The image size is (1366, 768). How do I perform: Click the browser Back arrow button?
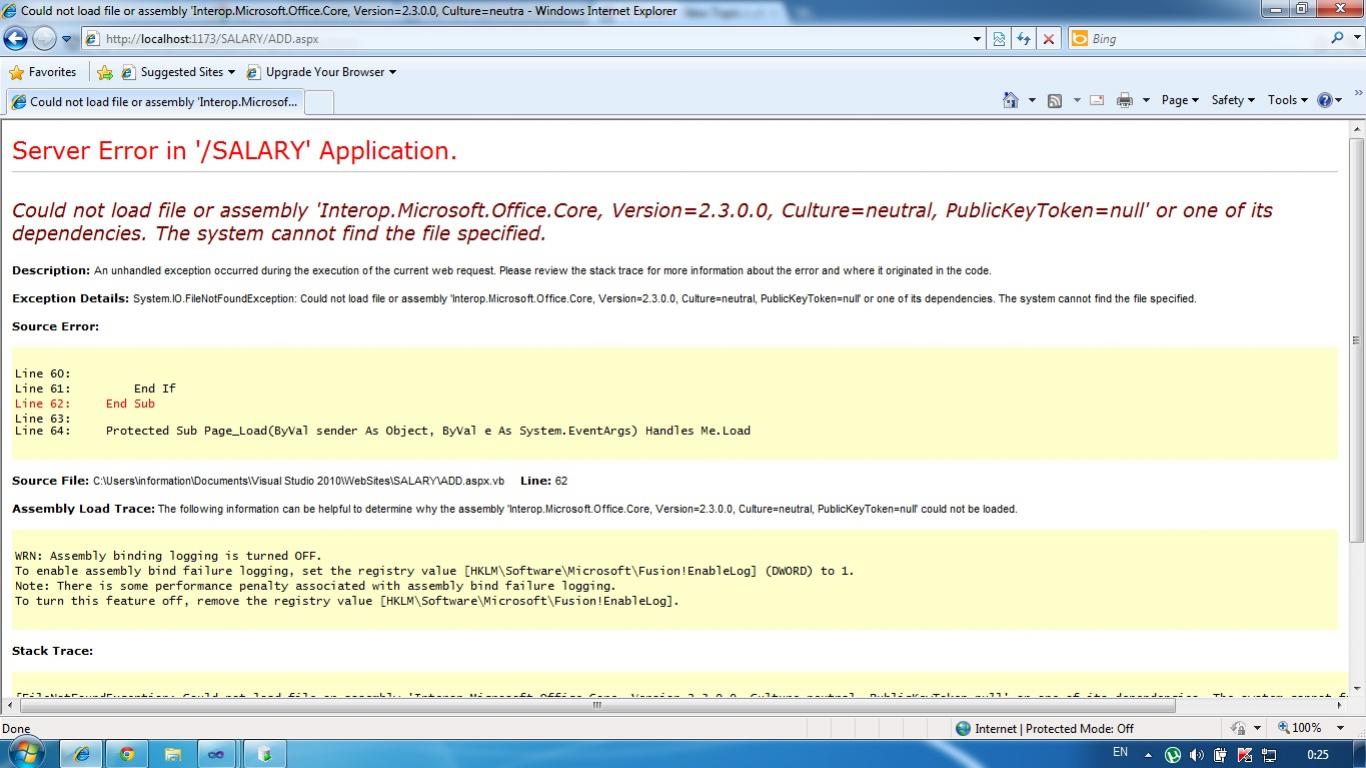16,39
